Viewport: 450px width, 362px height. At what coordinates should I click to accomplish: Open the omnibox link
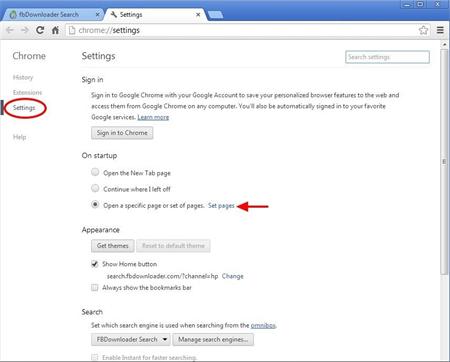pyautogui.click(x=263, y=325)
